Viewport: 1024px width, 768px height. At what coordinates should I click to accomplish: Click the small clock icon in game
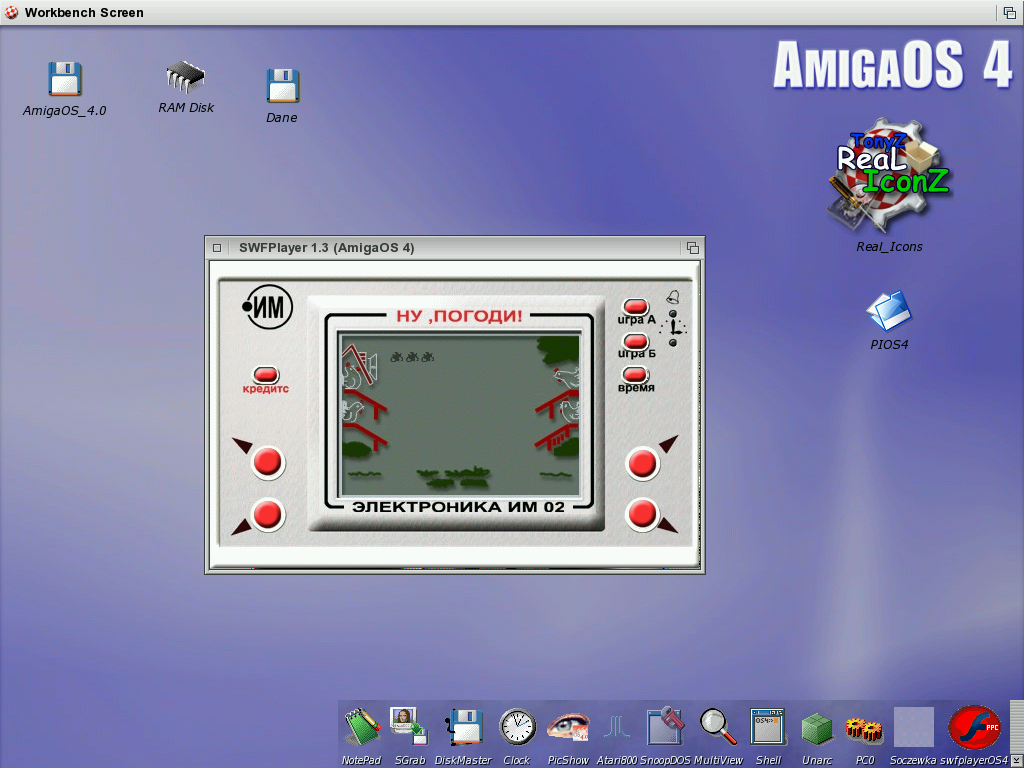tap(673, 327)
